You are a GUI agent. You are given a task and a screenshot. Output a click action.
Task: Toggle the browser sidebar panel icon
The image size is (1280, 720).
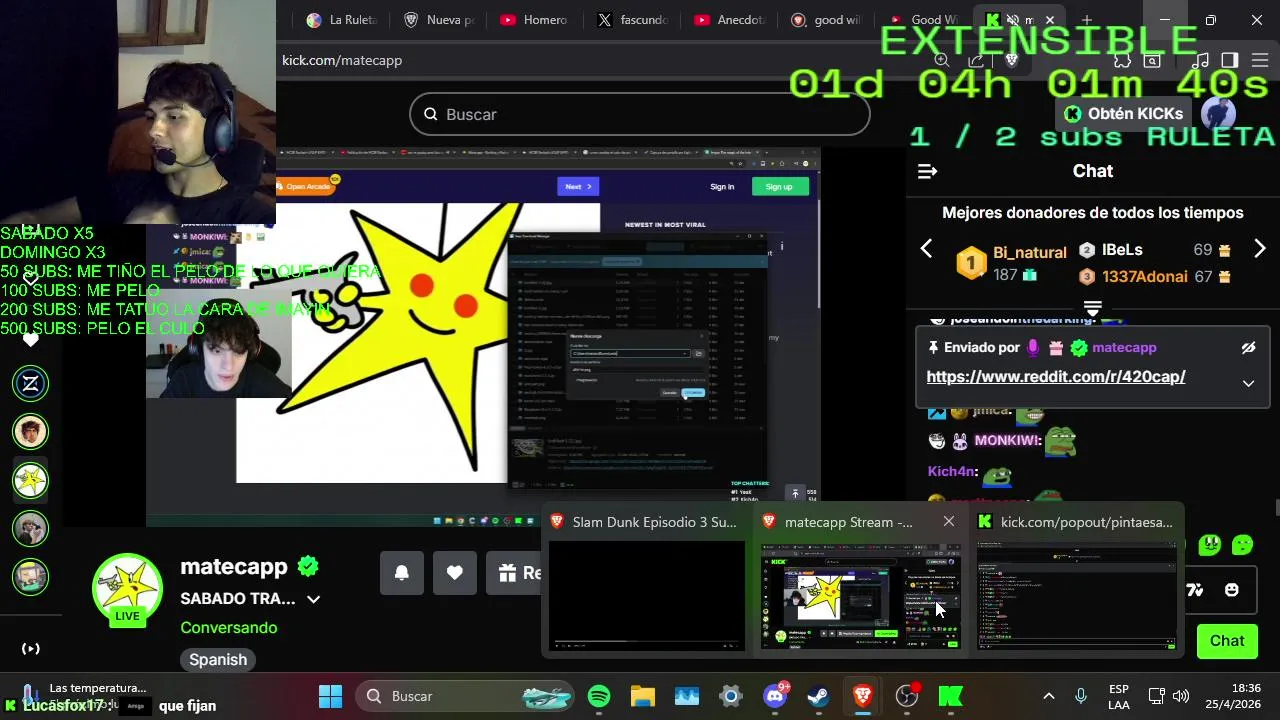1230,60
